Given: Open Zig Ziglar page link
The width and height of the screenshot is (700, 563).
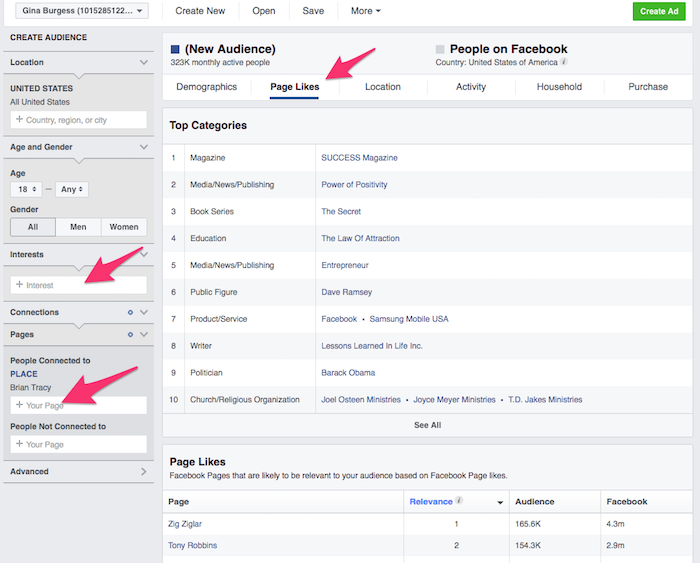Looking at the screenshot, I should (x=185, y=524).
